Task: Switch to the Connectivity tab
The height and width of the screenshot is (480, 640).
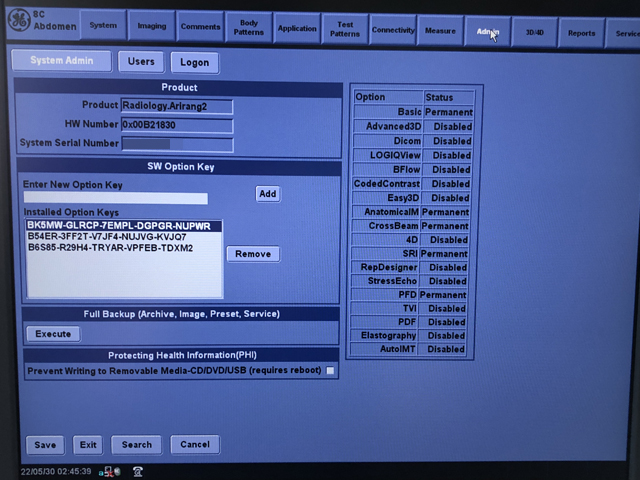Action: click(393, 30)
